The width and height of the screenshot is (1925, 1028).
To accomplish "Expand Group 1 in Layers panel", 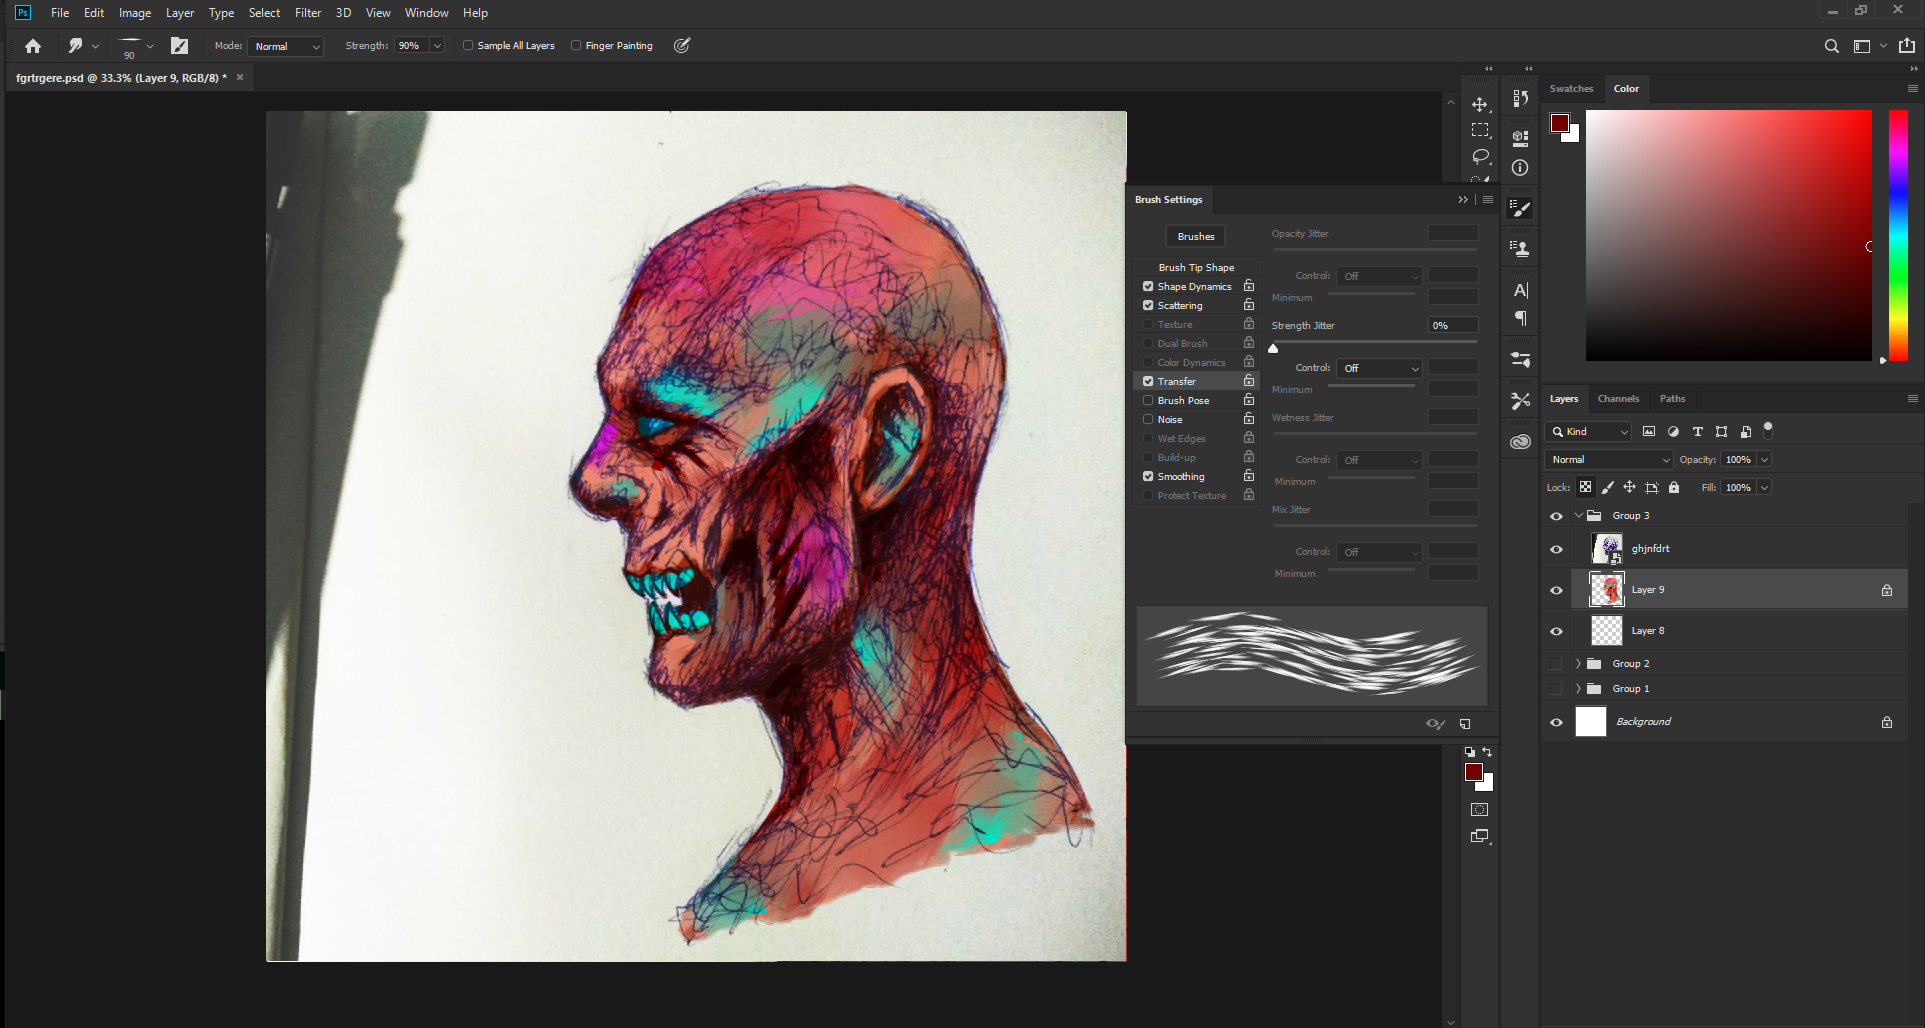I will (1579, 689).
